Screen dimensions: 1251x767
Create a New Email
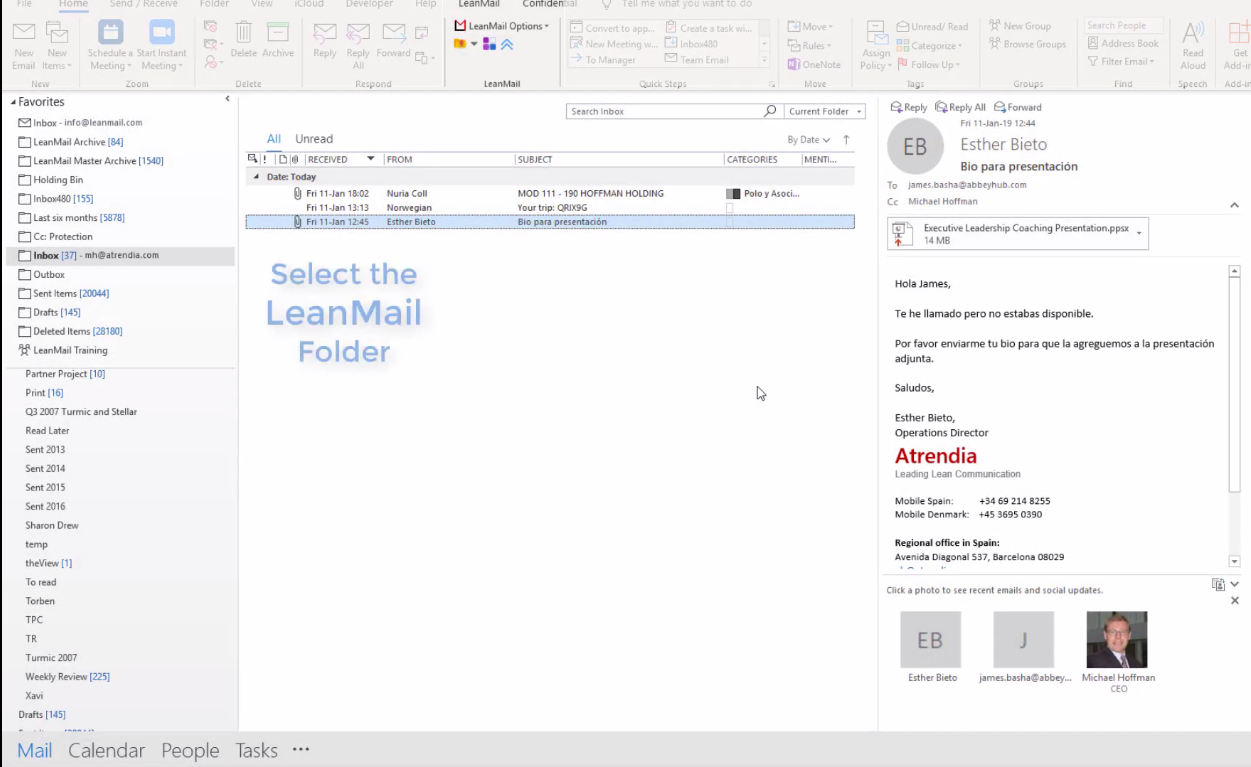click(x=23, y=45)
